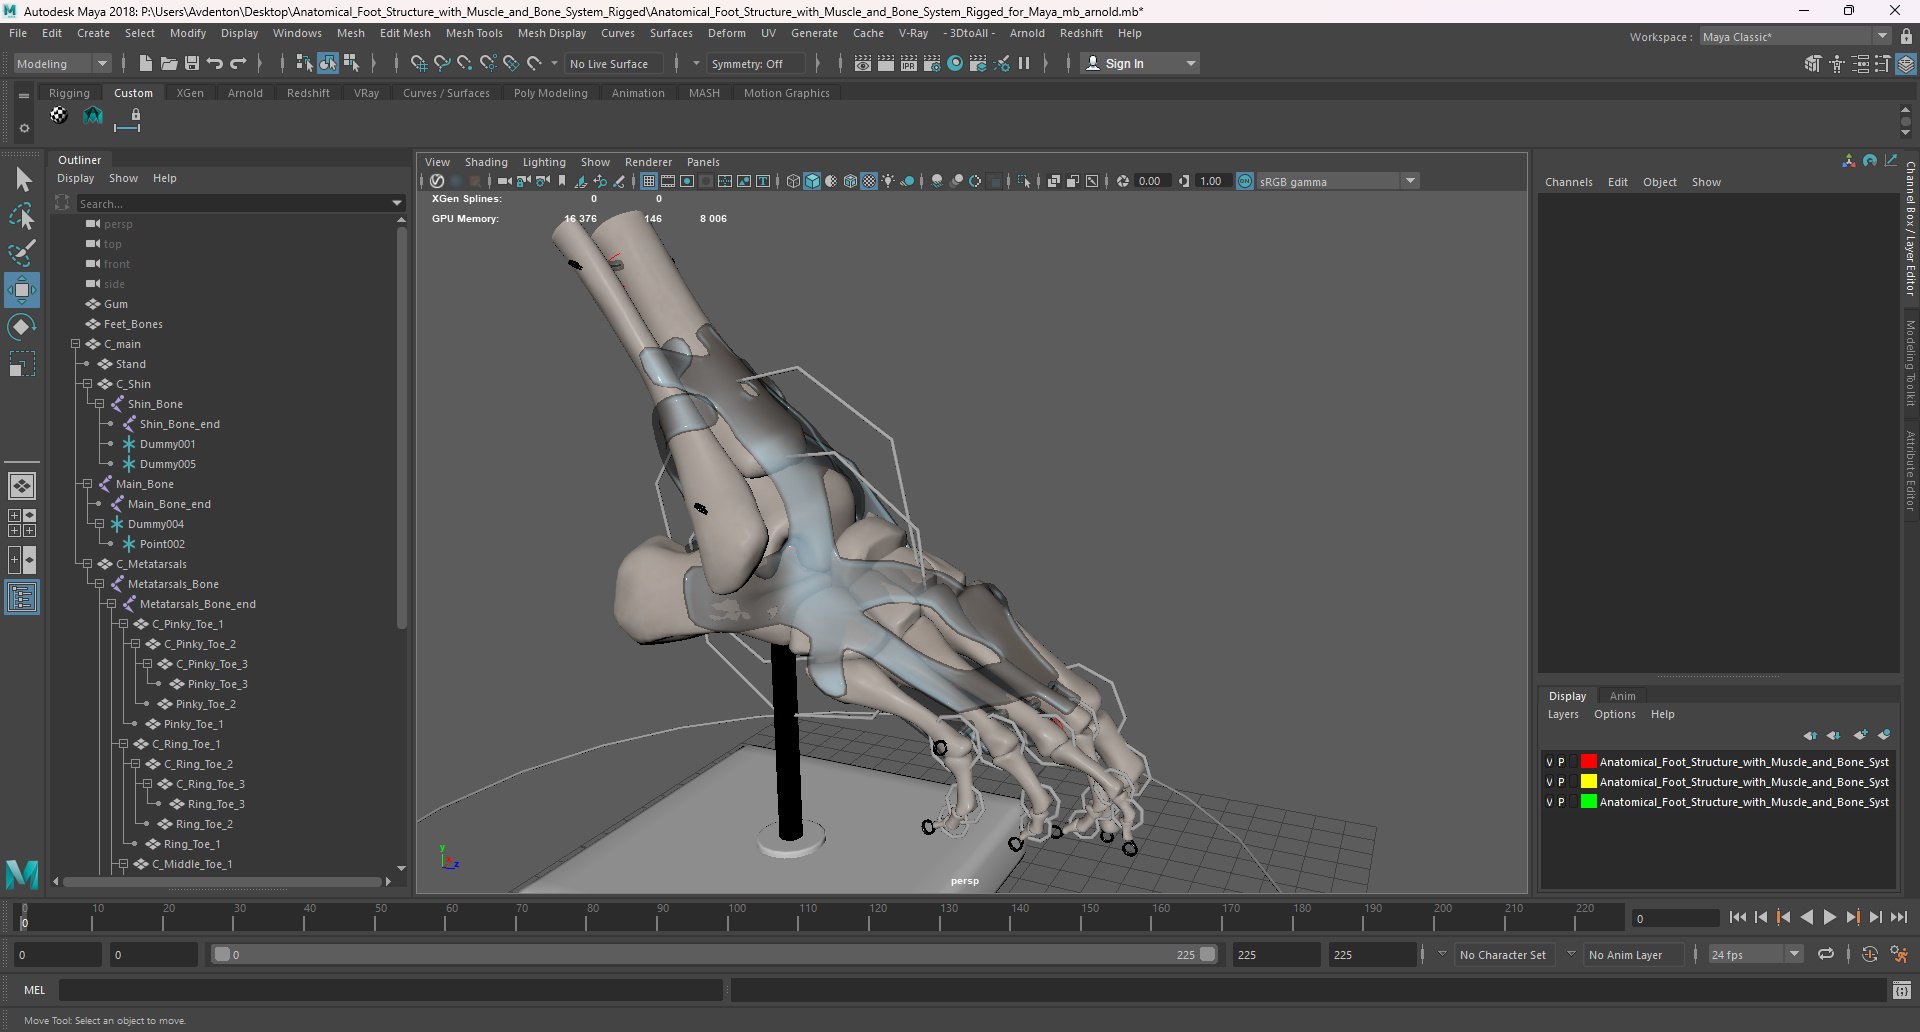This screenshot has width=1920, height=1032.
Task: Activate the Rotate tool
Action: pyautogui.click(x=22, y=327)
